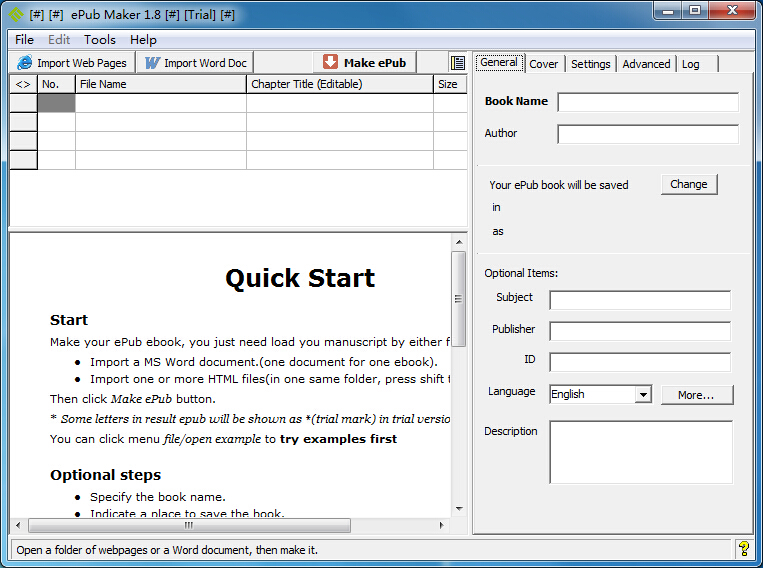Image resolution: width=763 pixels, height=568 pixels.
Task: Switch to the General tab
Action: click(499, 63)
